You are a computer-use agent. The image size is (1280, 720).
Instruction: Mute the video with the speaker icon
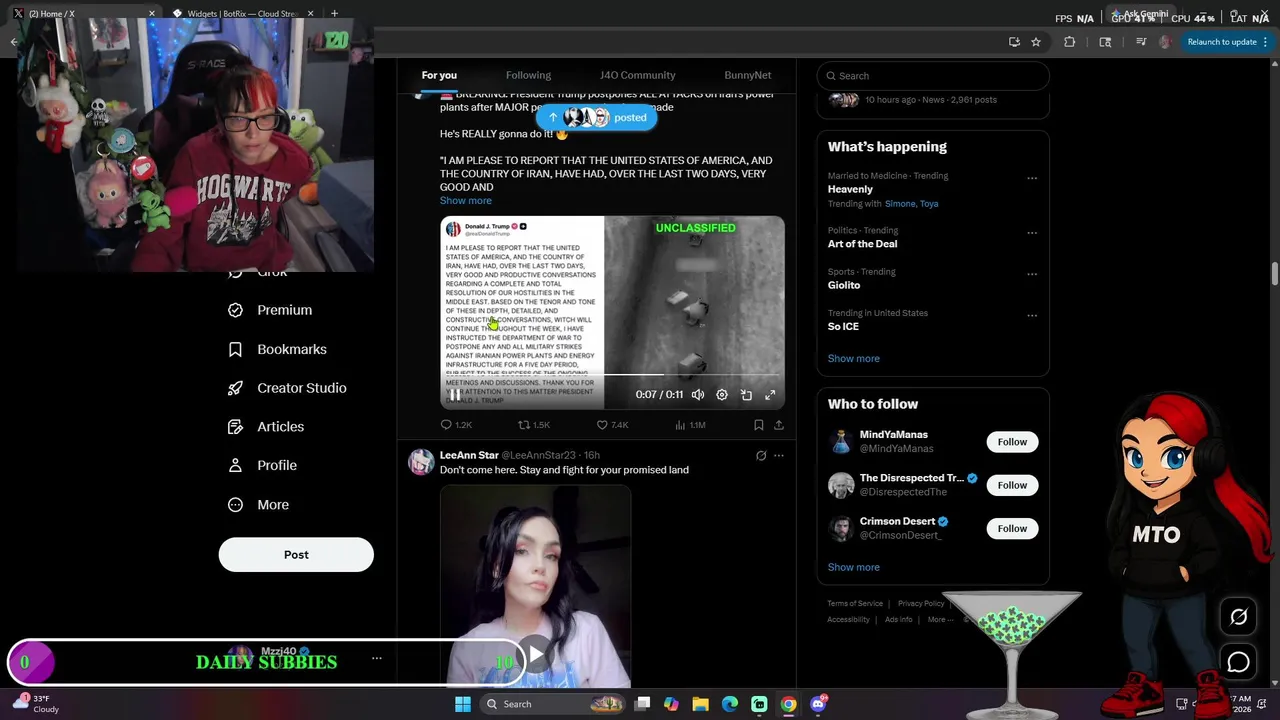coord(698,395)
